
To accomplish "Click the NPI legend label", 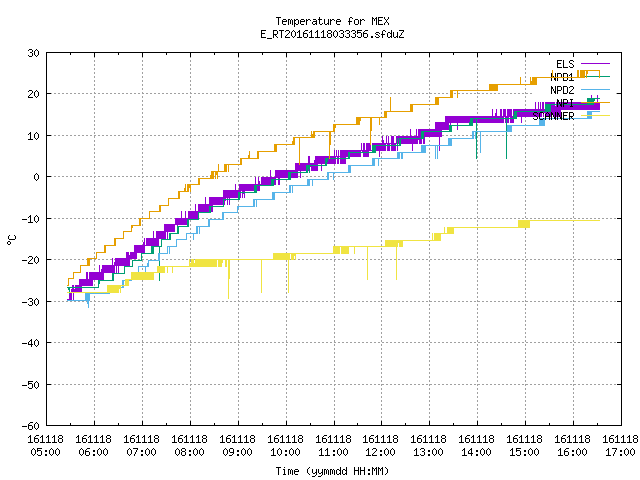I will (565, 103).
